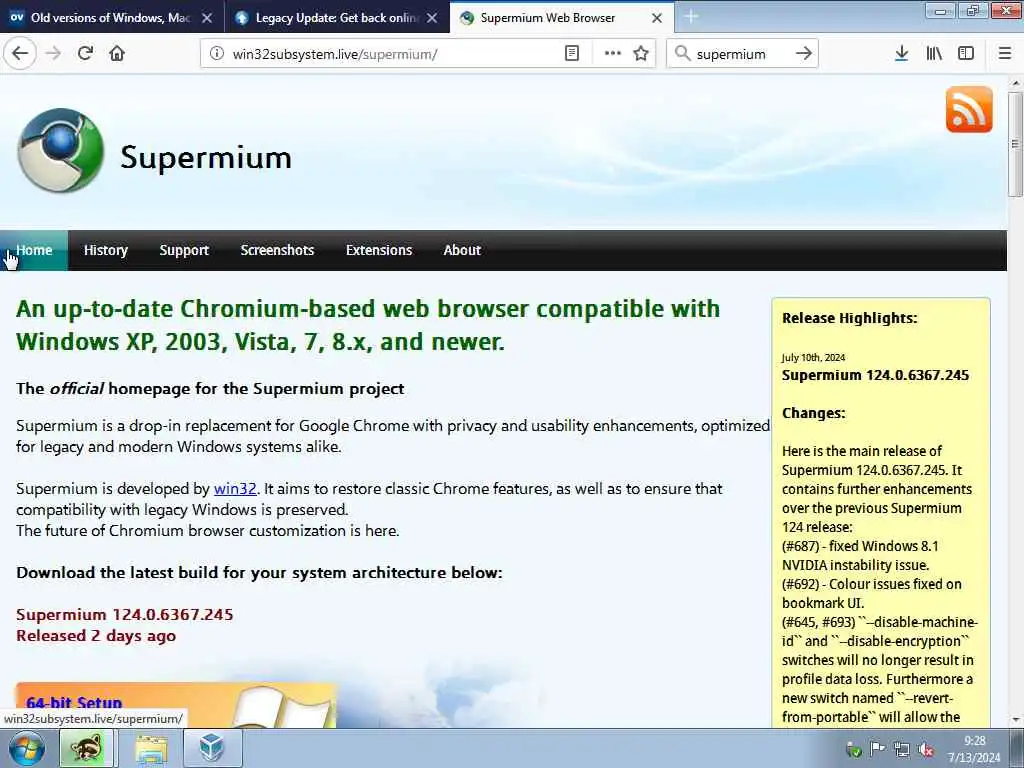The height and width of the screenshot is (768, 1024).
Task: Submit search with the arrow button
Action: (803, 54)
